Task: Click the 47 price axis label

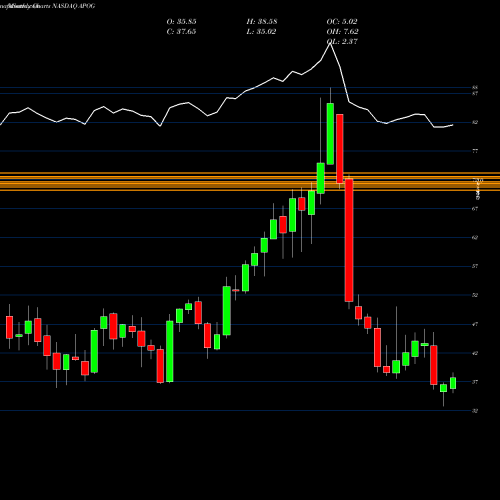Action: [475, 324]
